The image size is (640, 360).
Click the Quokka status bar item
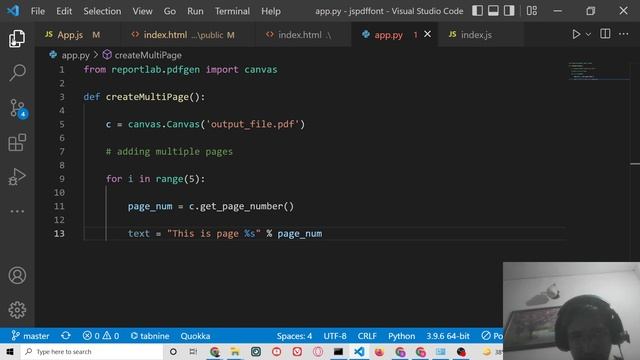(195, 336)
